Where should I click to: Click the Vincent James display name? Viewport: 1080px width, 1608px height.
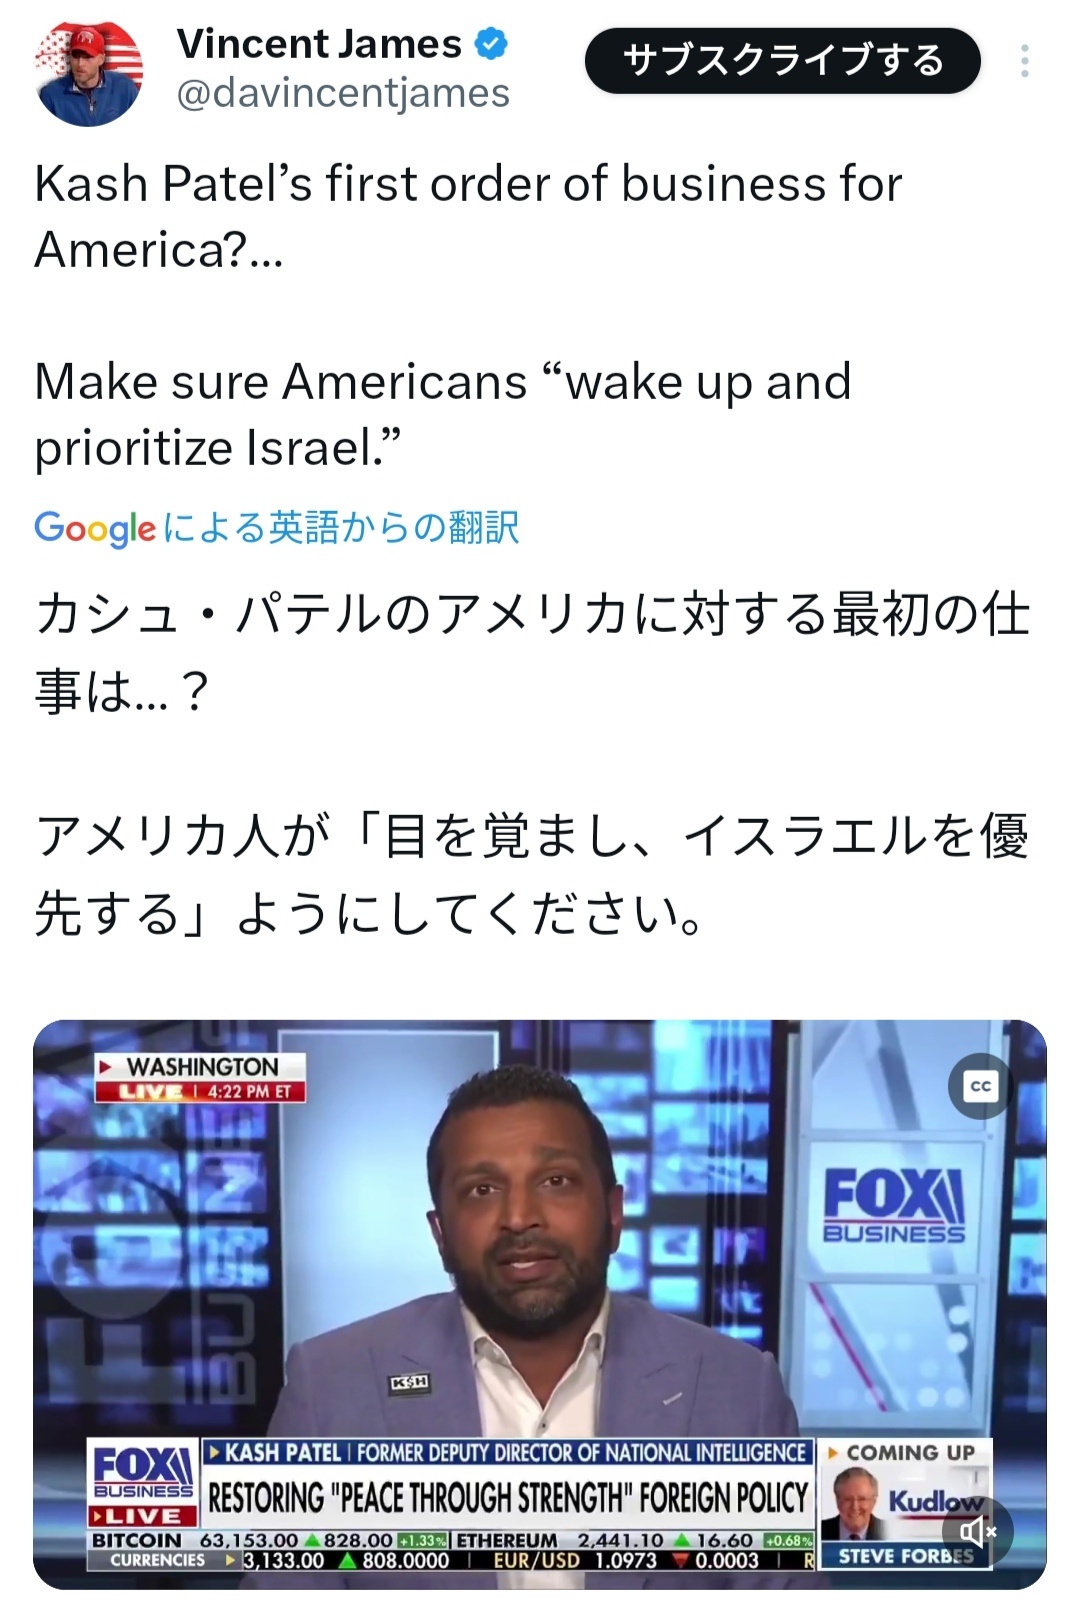tap(319, 44)
